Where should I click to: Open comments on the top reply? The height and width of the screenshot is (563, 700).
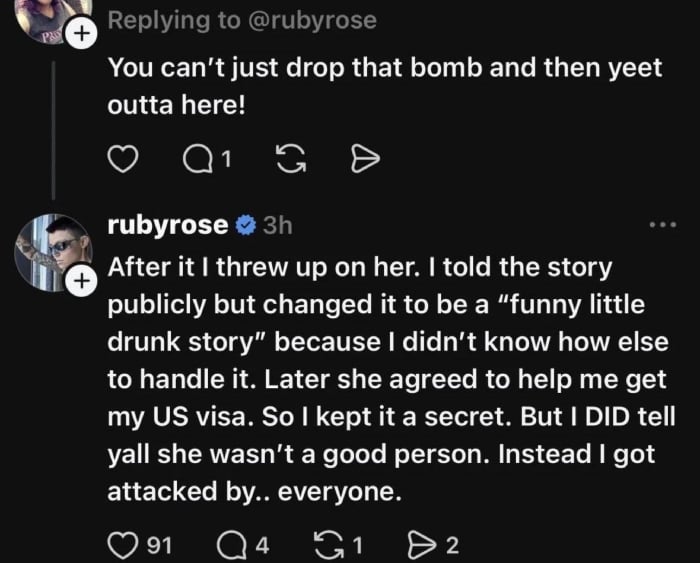pyautogui.click(x=200, y=158)
